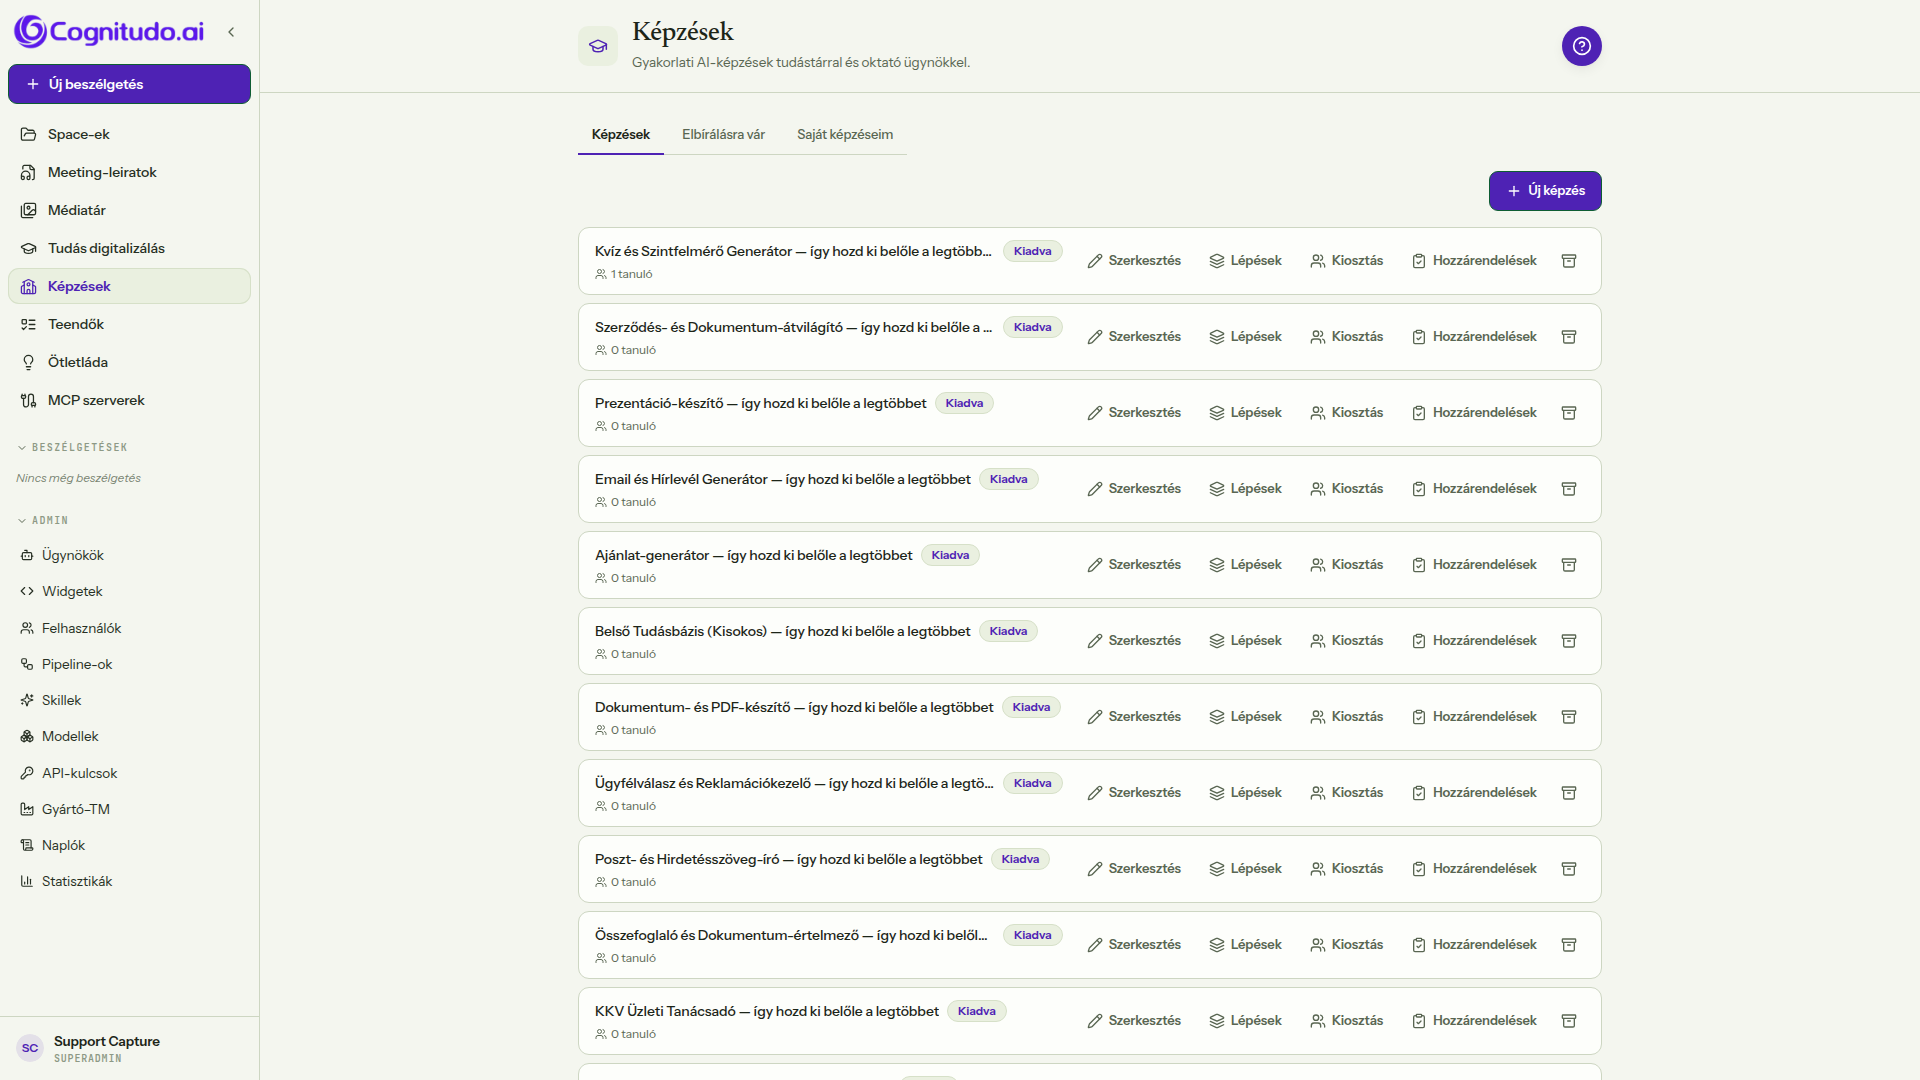Screen dimensions: 1920x1080
Task: Open Felhasználók in the admin menu
Action: (129, 628)
